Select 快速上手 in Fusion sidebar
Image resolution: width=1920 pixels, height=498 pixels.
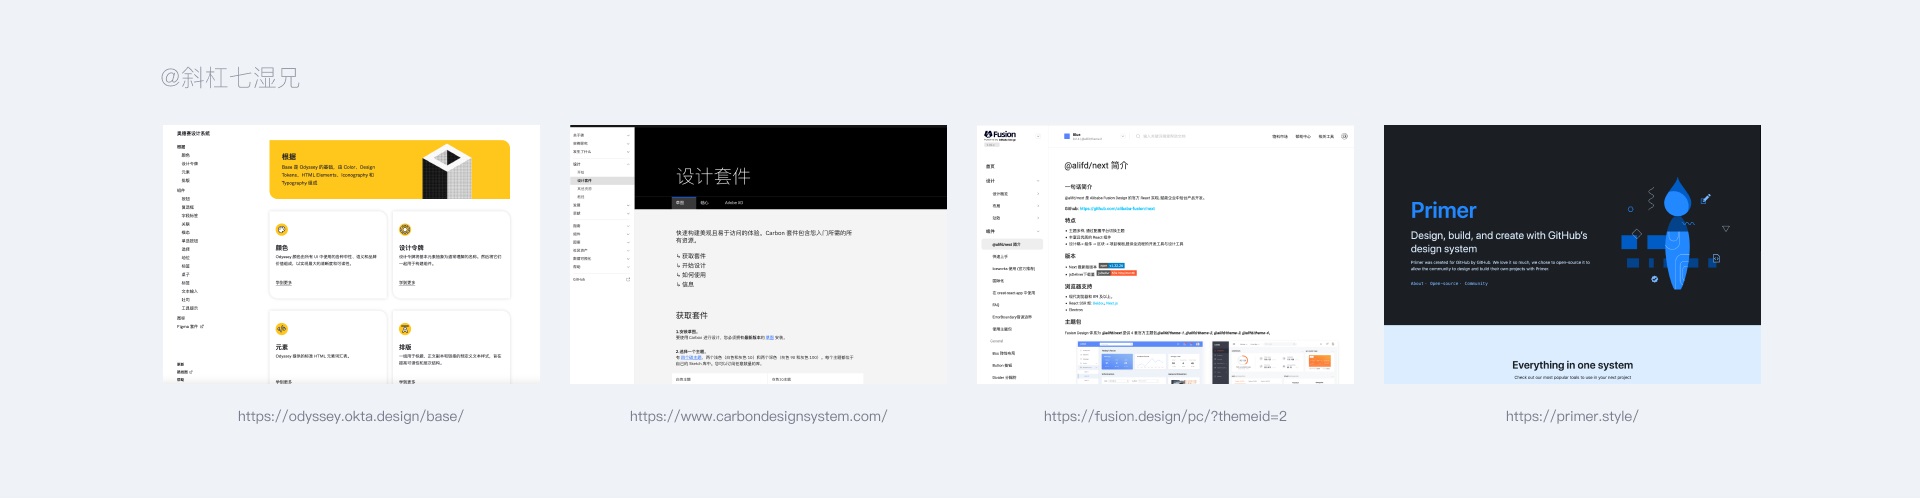(1001, 256)
